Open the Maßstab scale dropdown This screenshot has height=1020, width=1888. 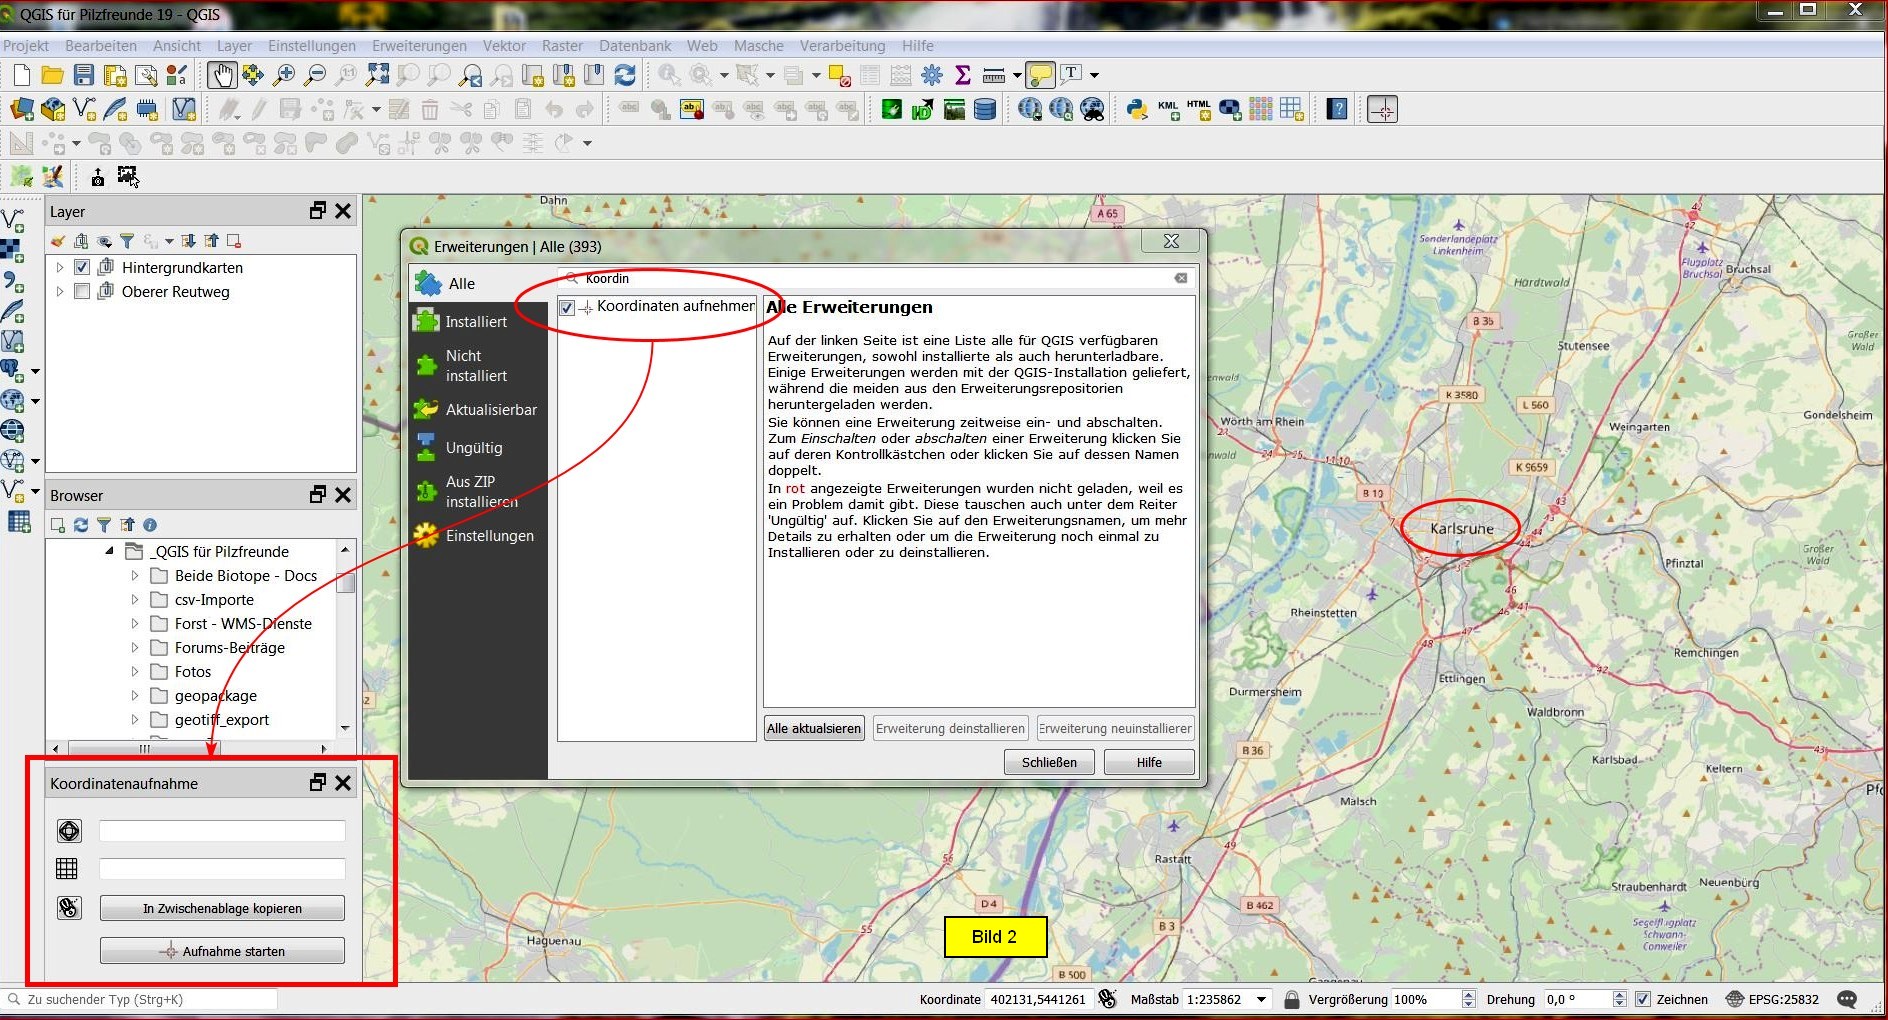pos(1262,999)
